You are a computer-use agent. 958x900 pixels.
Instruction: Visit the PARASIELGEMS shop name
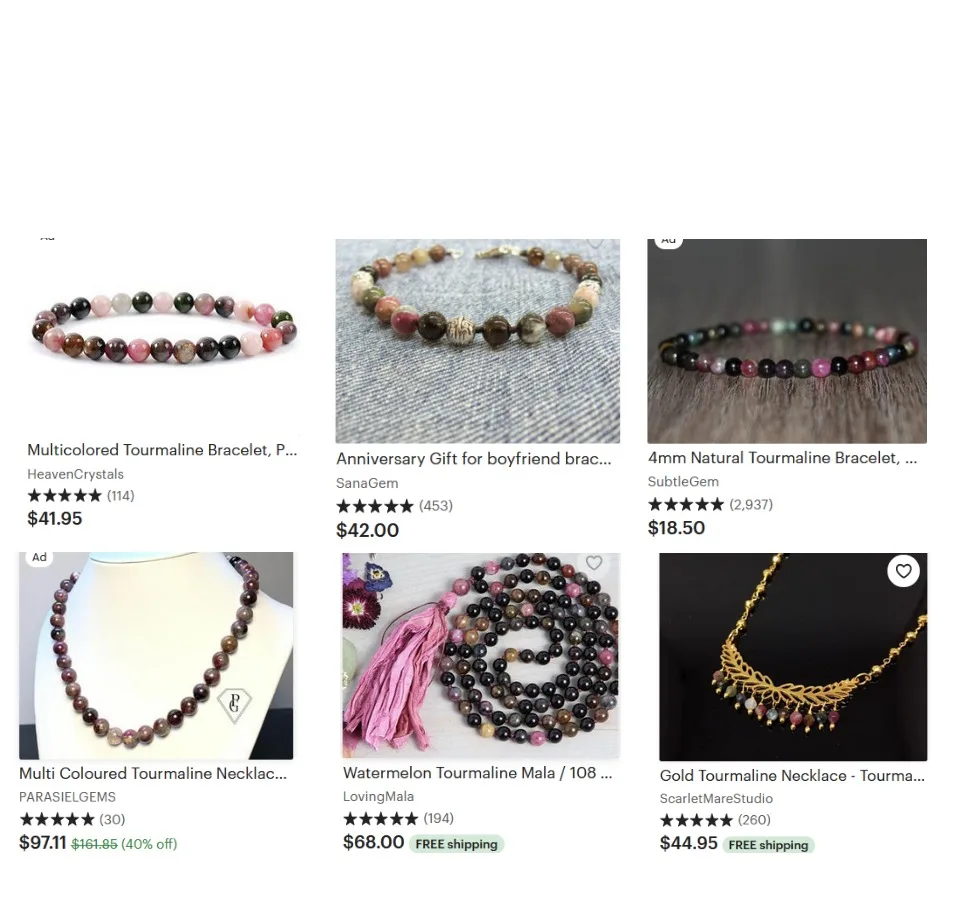click(x=67, y=797)
